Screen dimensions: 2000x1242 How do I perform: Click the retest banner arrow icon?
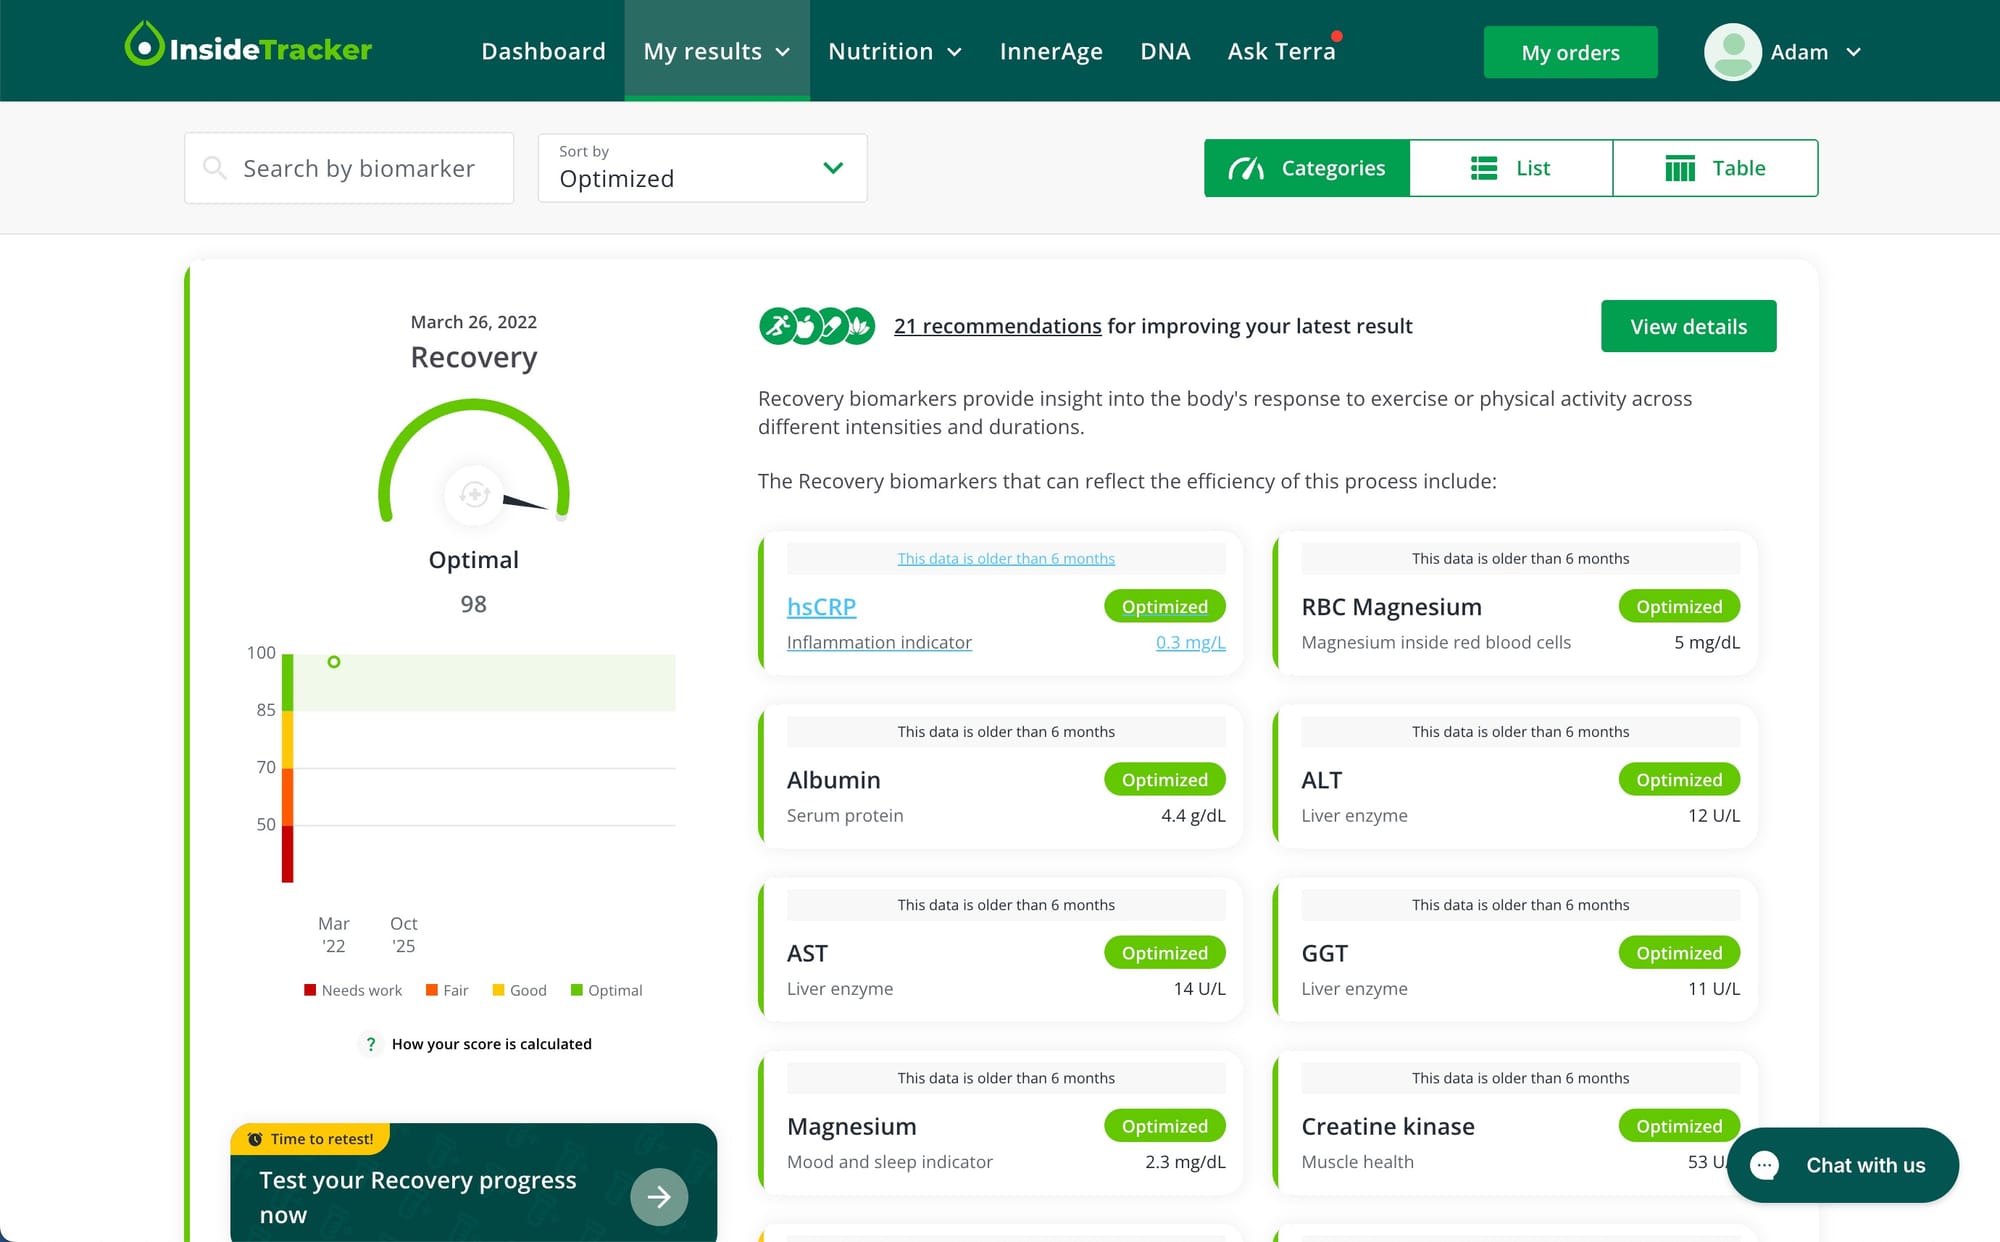659,1197
